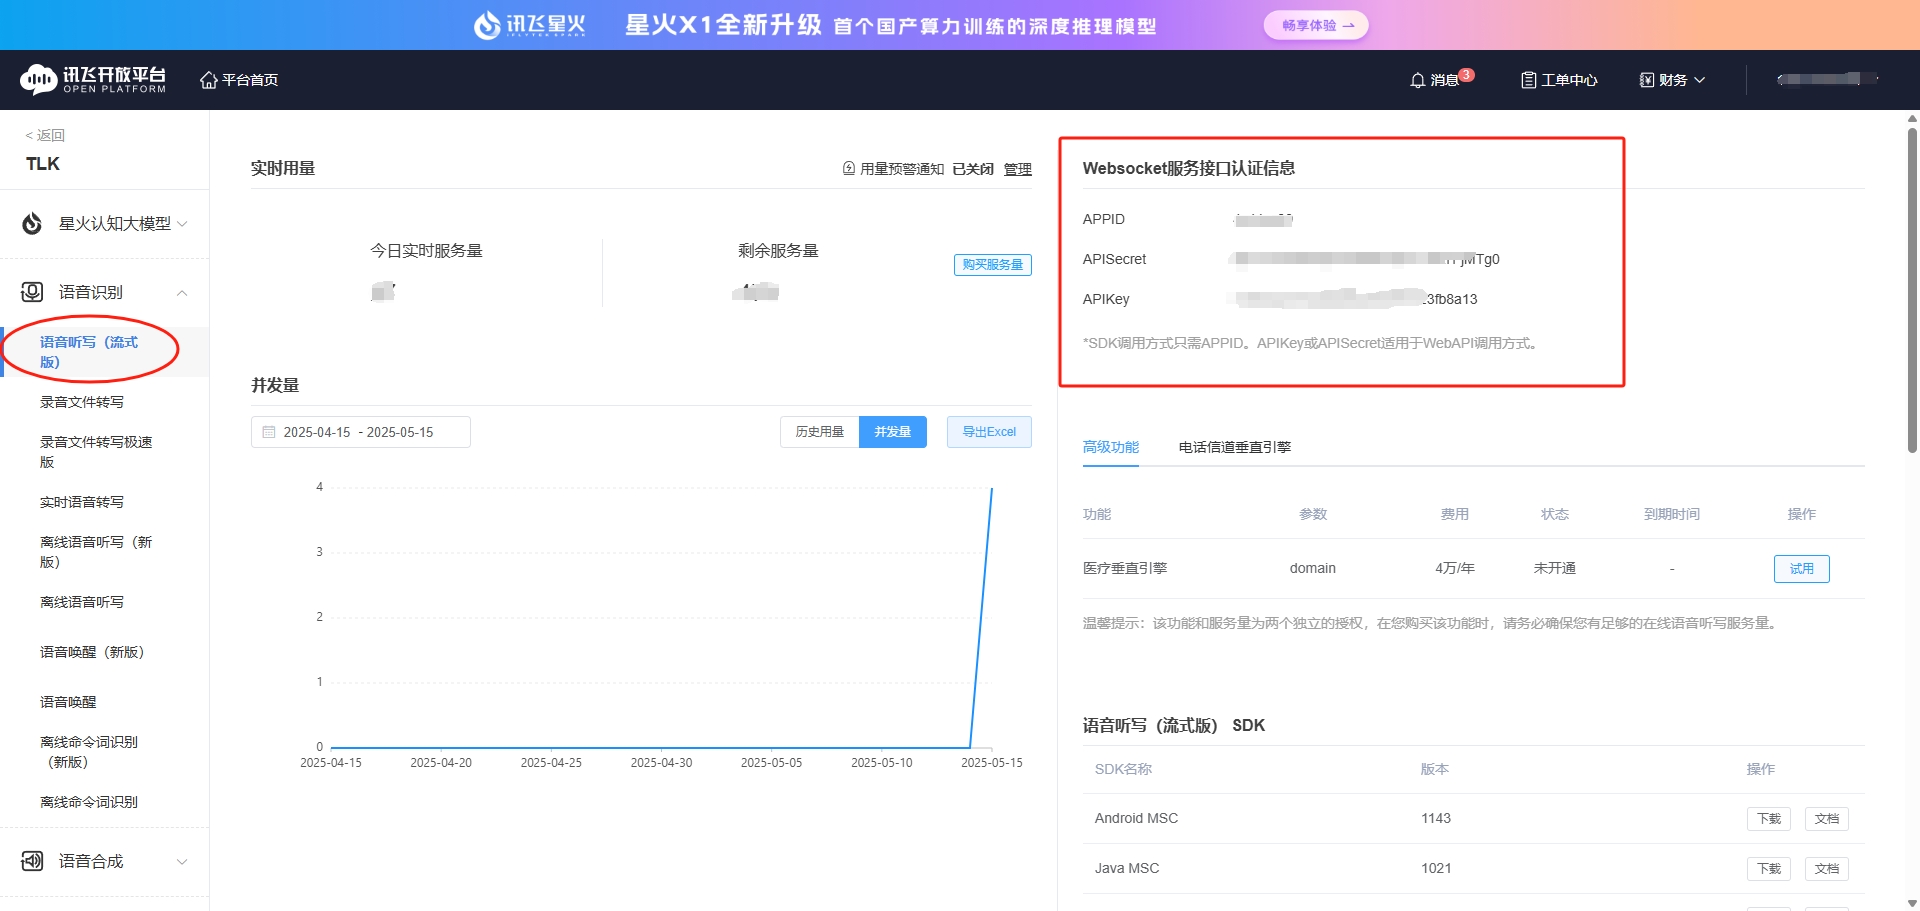This screenshot has width=1920, height=911.
Task: Click the 平台首页 link text
Action: pyautogui.click(x=250, y=80)
